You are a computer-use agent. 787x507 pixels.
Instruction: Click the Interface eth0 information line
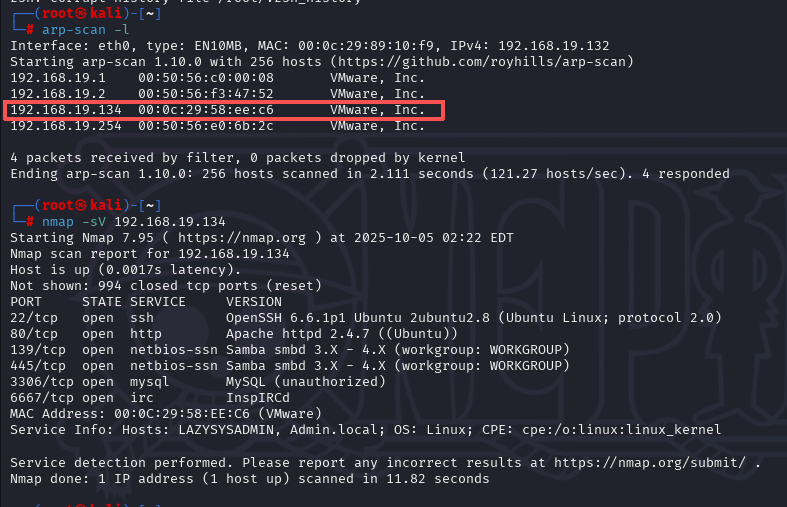pos(317,46)
